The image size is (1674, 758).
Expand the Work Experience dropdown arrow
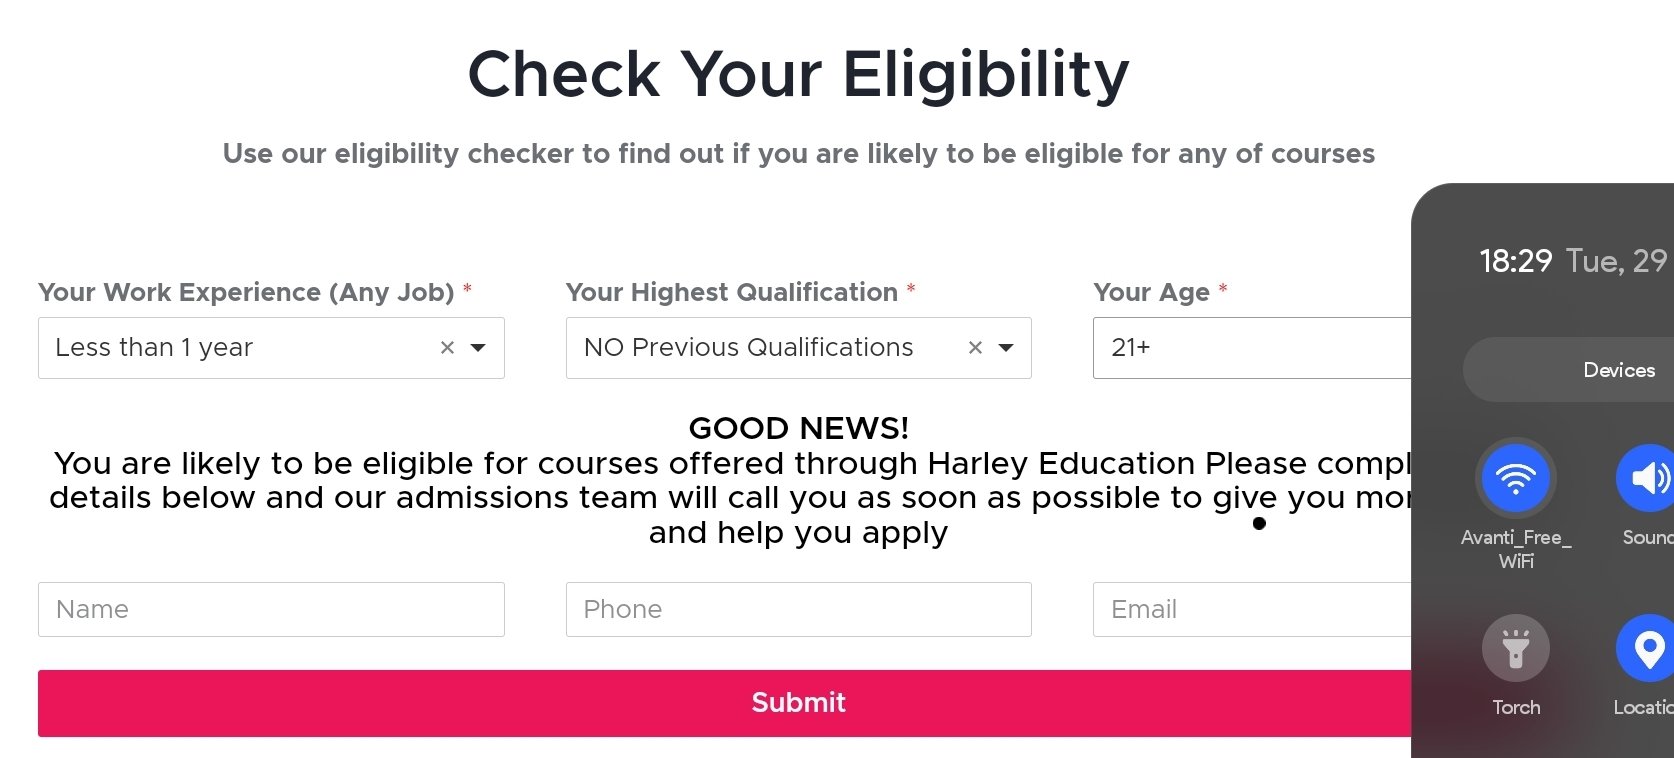(x=478, y=348)
